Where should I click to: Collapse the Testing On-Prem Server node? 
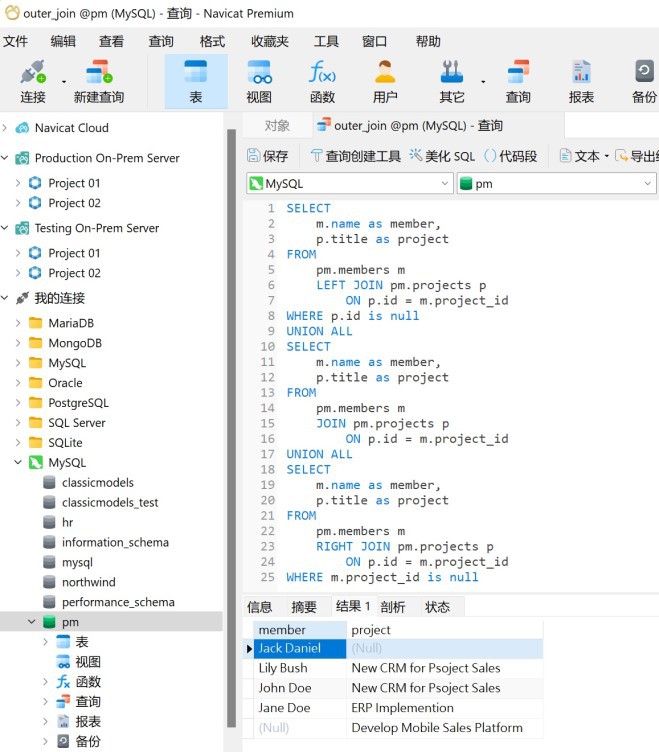click(5, 228)
